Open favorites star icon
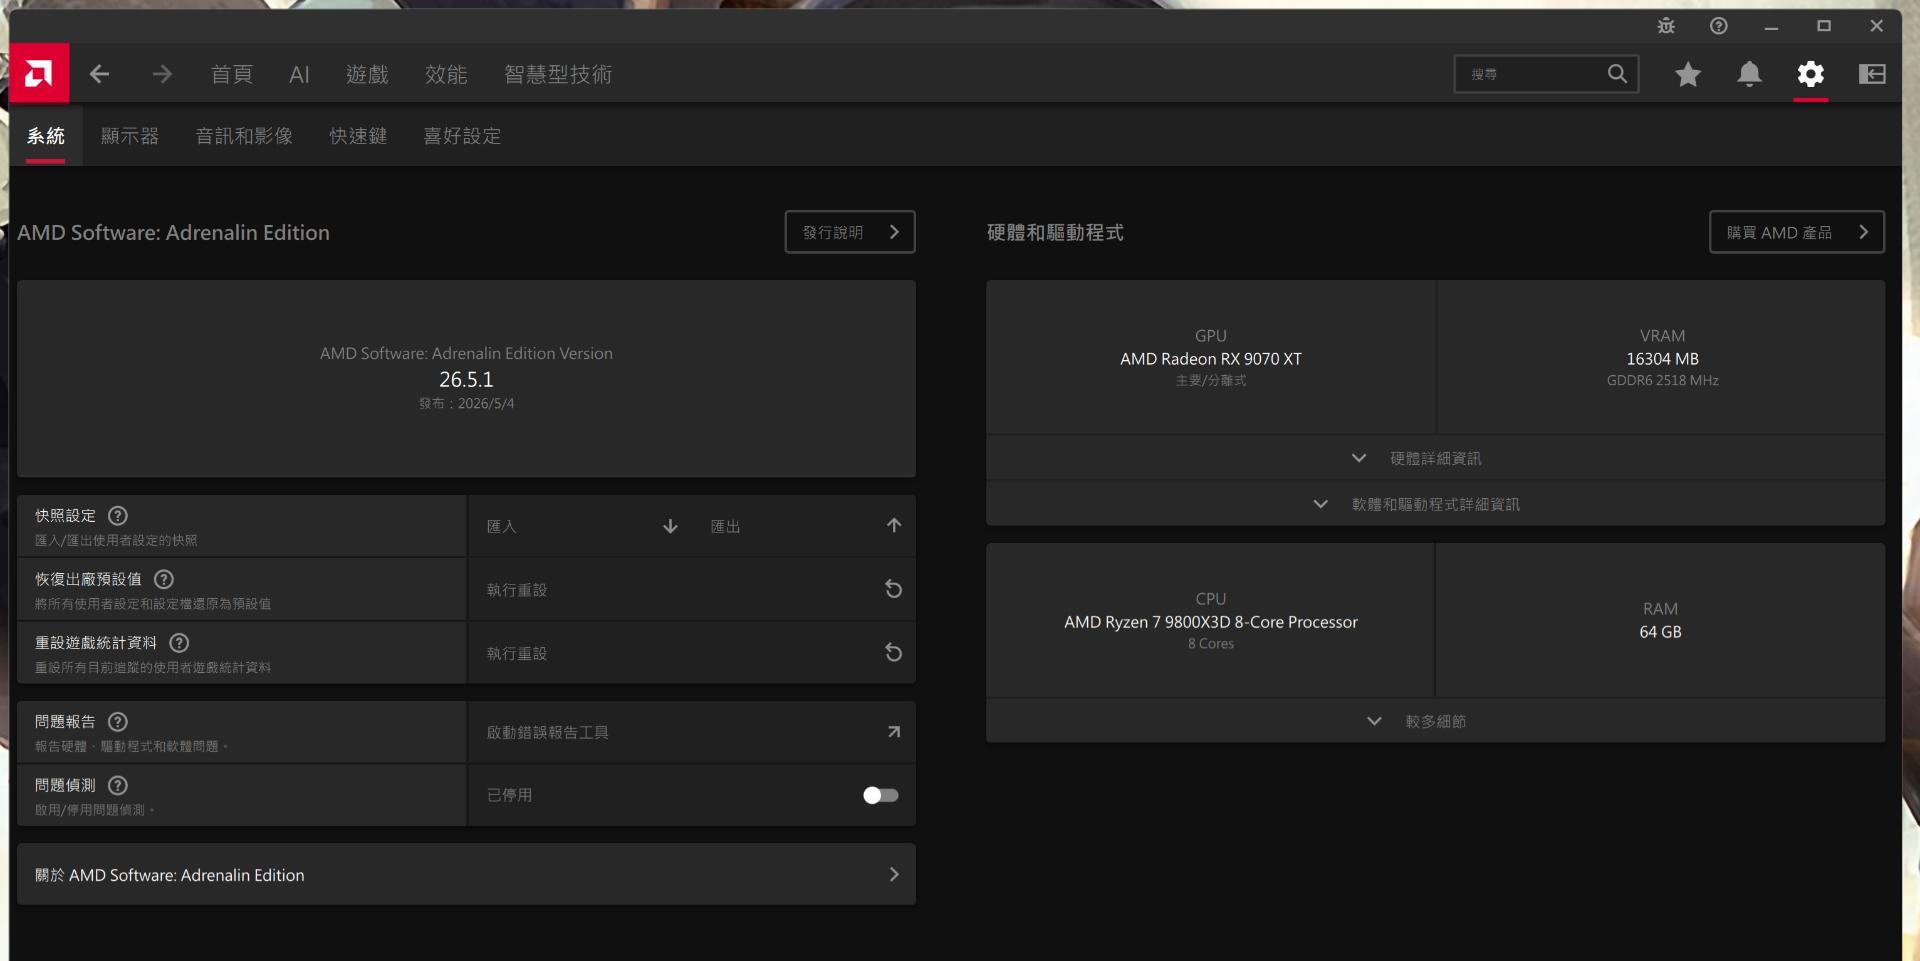The height and width of the screenshot is (961, 1920). coord(1688,74)
